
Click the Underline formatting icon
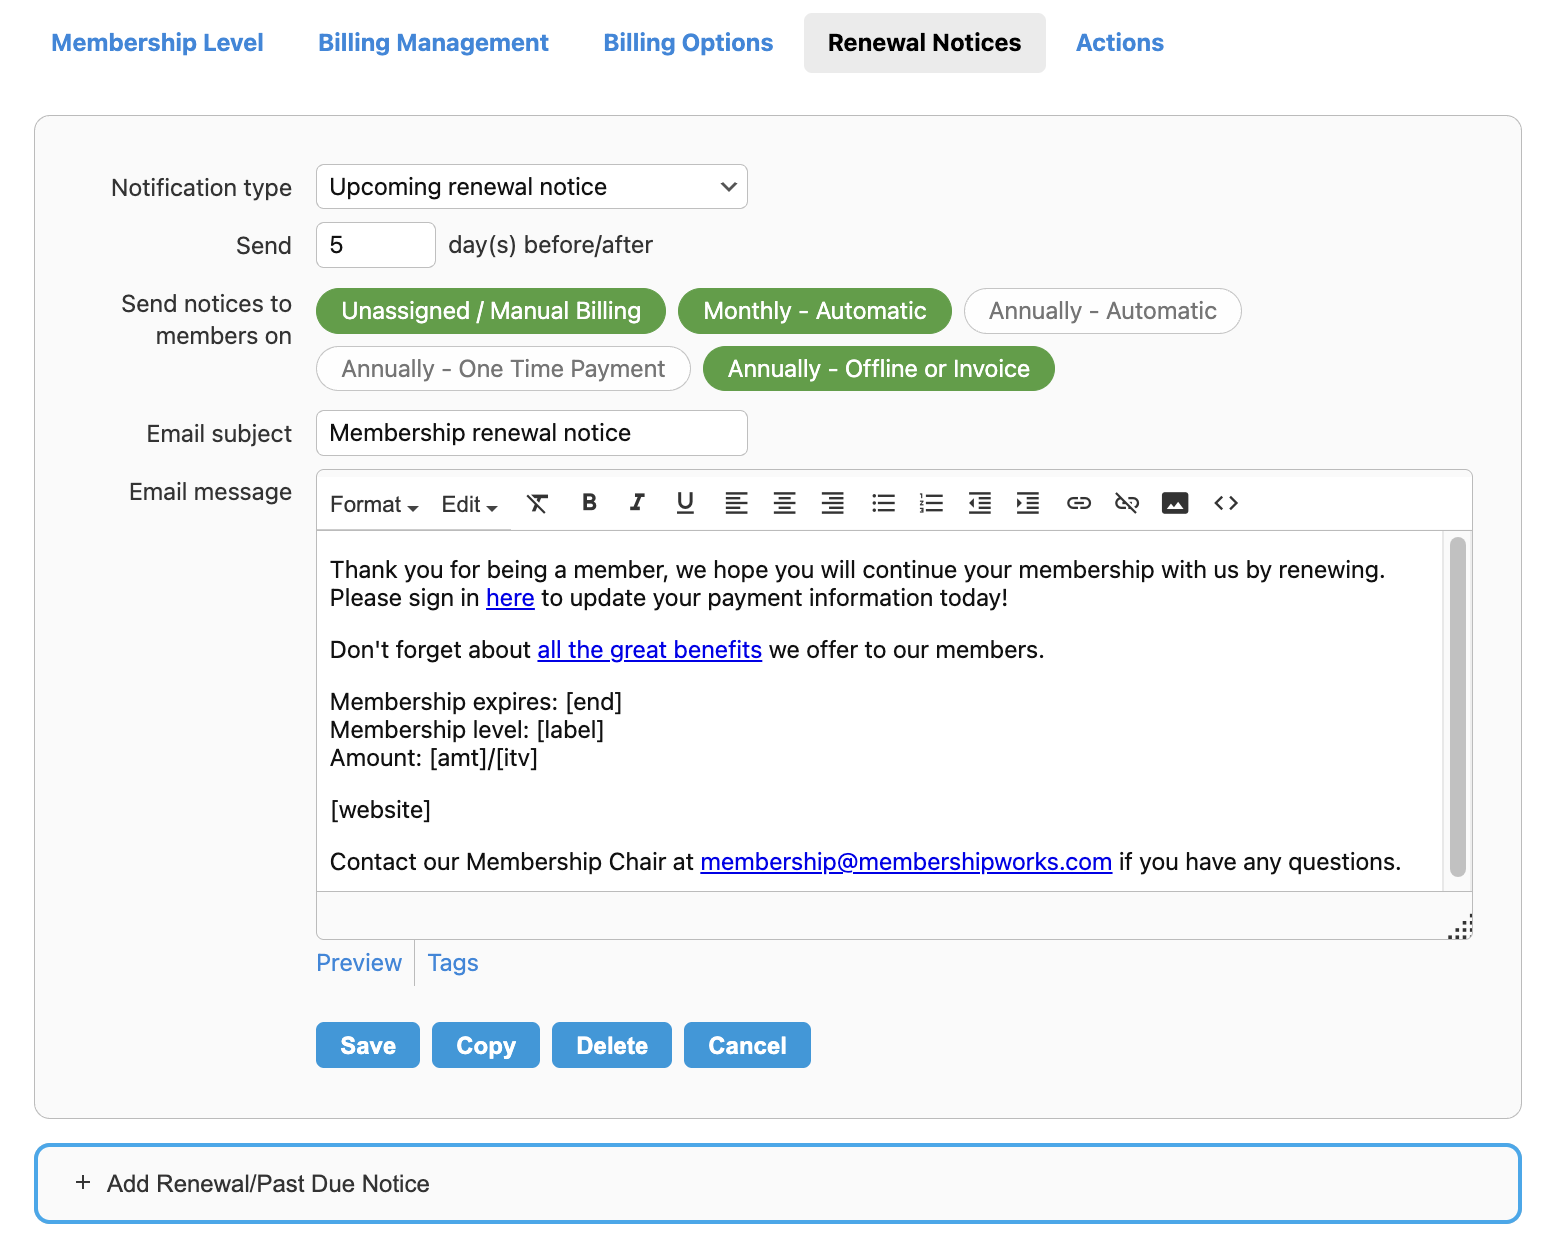click(685, 503)
